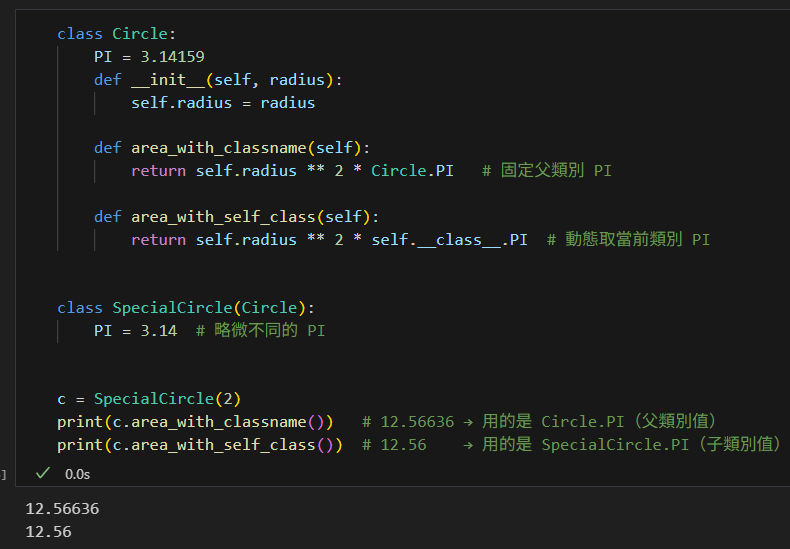The width and height of the screenshot is (790, 549).
Task: Click the '__init__' method name
Action: pyautogui.click(x=168, y=80)
